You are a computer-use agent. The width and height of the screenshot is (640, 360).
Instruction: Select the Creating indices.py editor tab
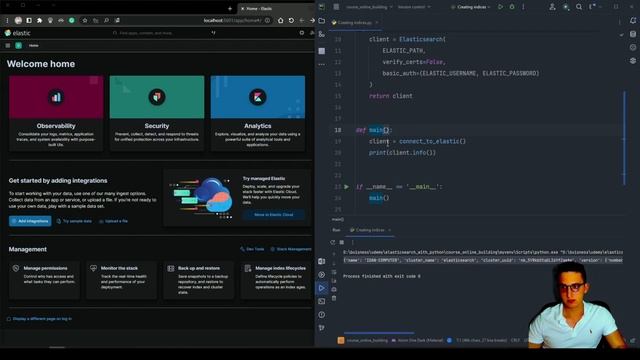click(x=354, y=22)
